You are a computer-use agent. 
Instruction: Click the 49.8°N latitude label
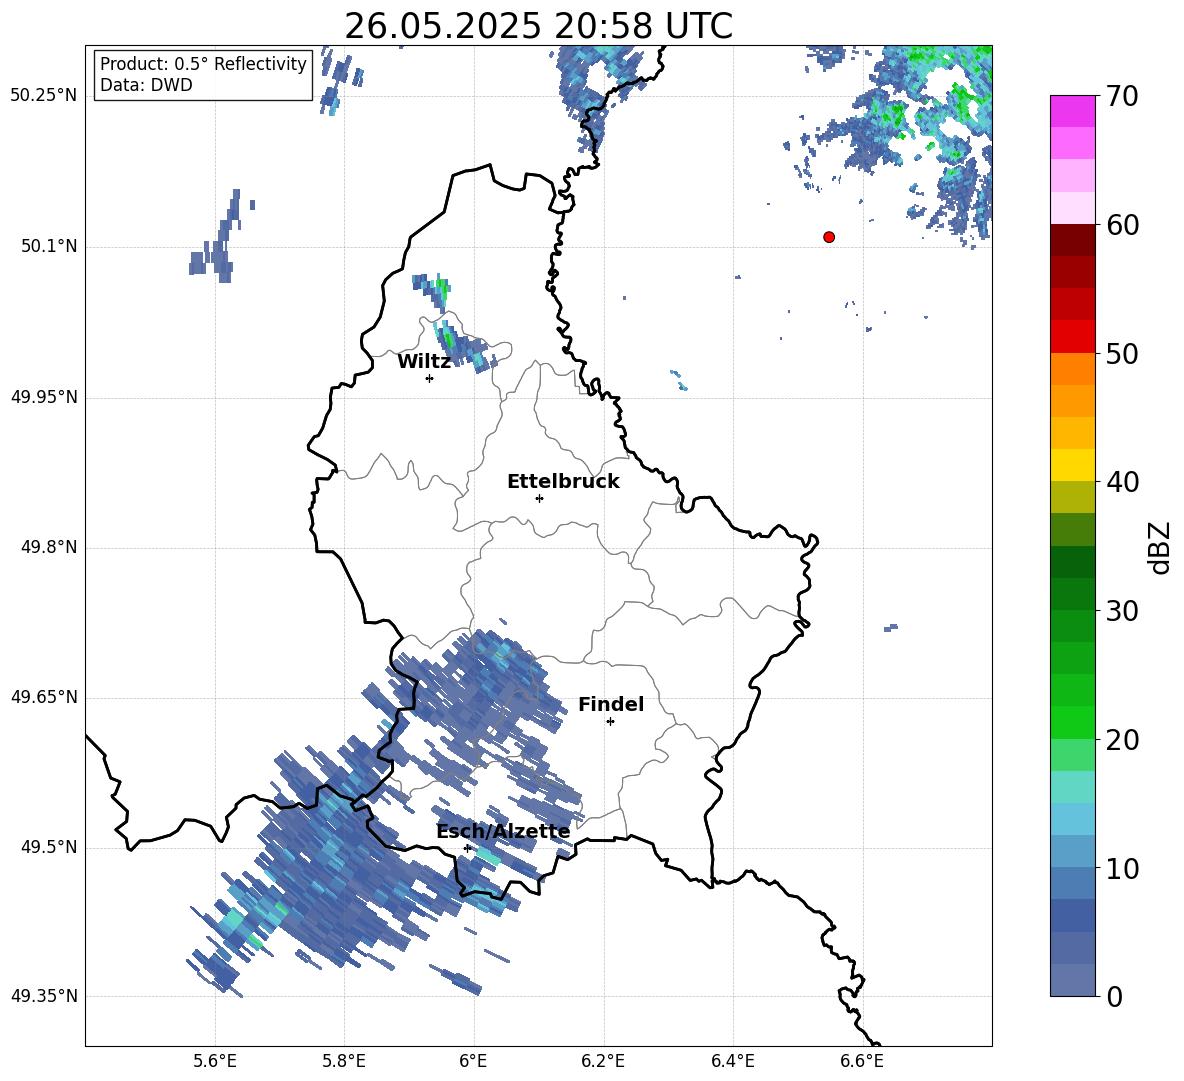48,547
